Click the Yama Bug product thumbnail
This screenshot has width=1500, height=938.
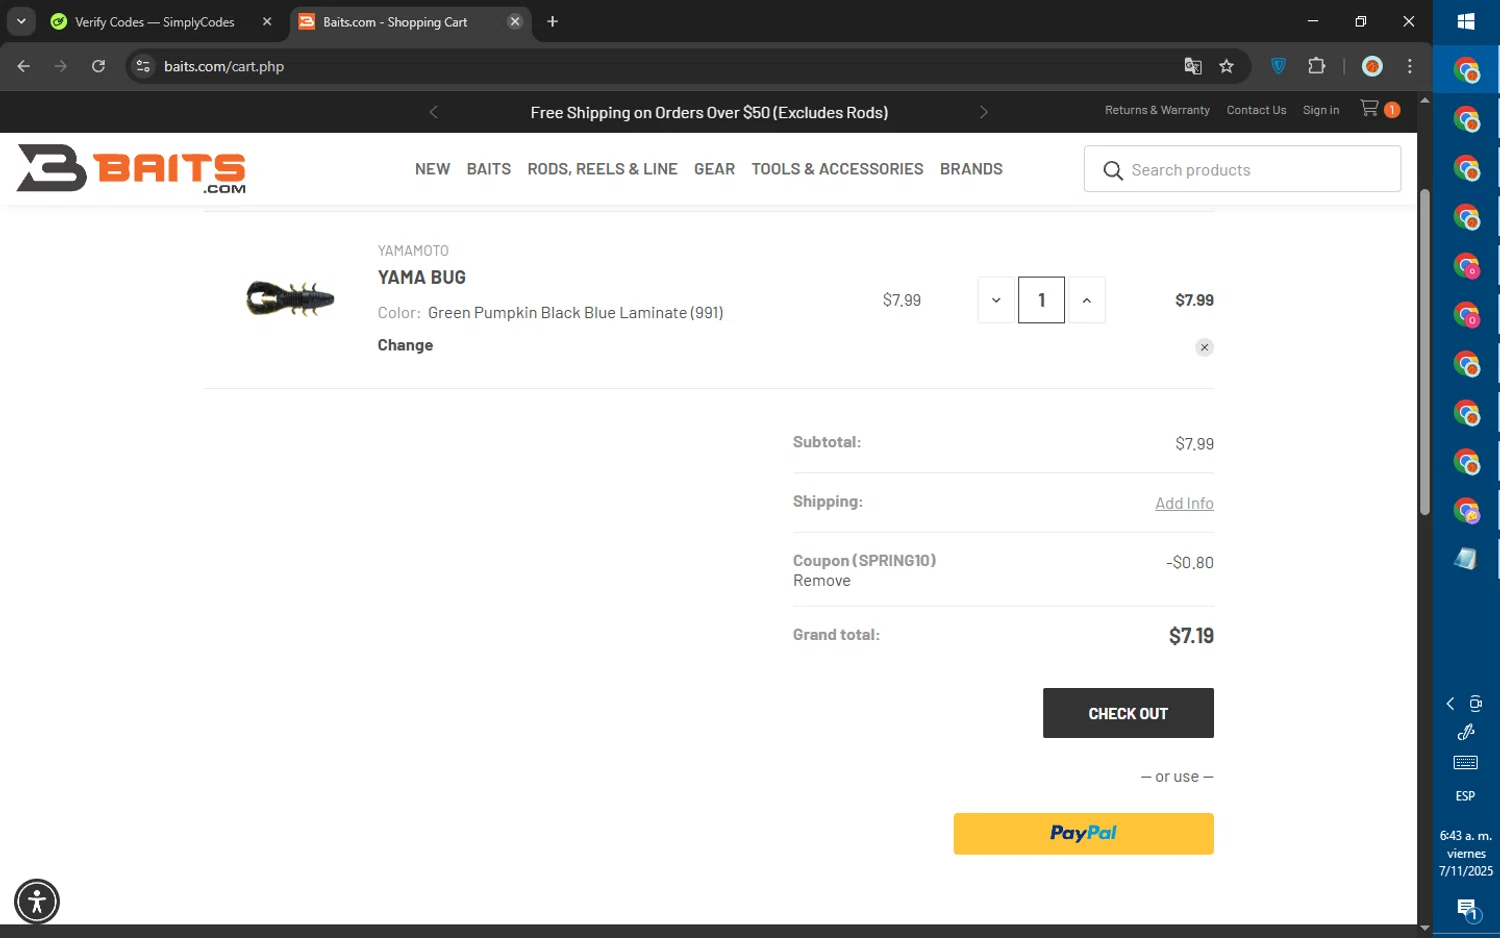coord(290,298)
